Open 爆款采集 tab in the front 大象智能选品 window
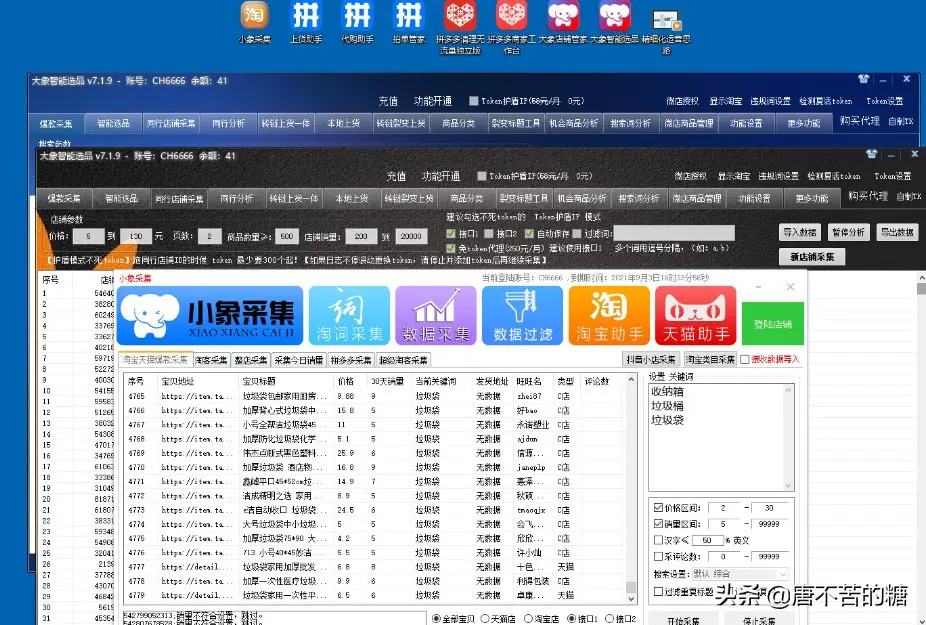926x625 pixels. click(x=64, y=198)
